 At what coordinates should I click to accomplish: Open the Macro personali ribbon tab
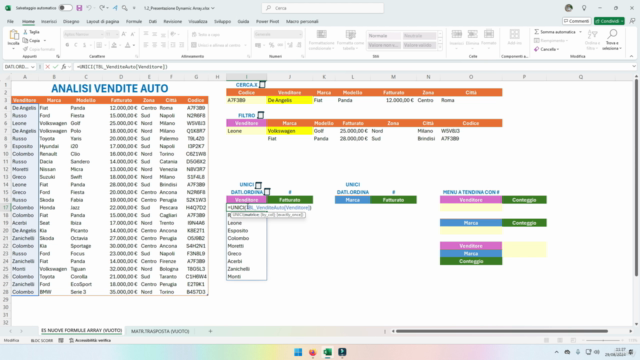[302, 21]
